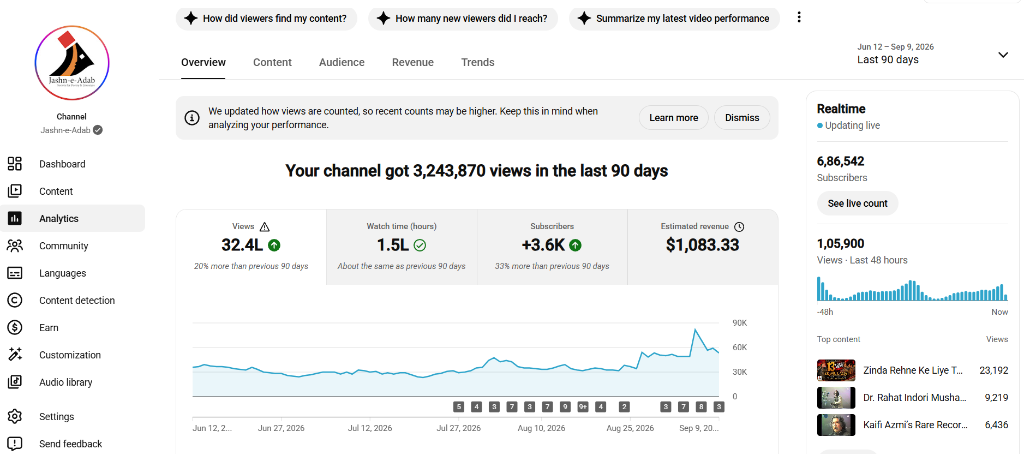Open the Settings gear icon
This screenshot has width=1024, height=454.
click(x=14, y=416)
